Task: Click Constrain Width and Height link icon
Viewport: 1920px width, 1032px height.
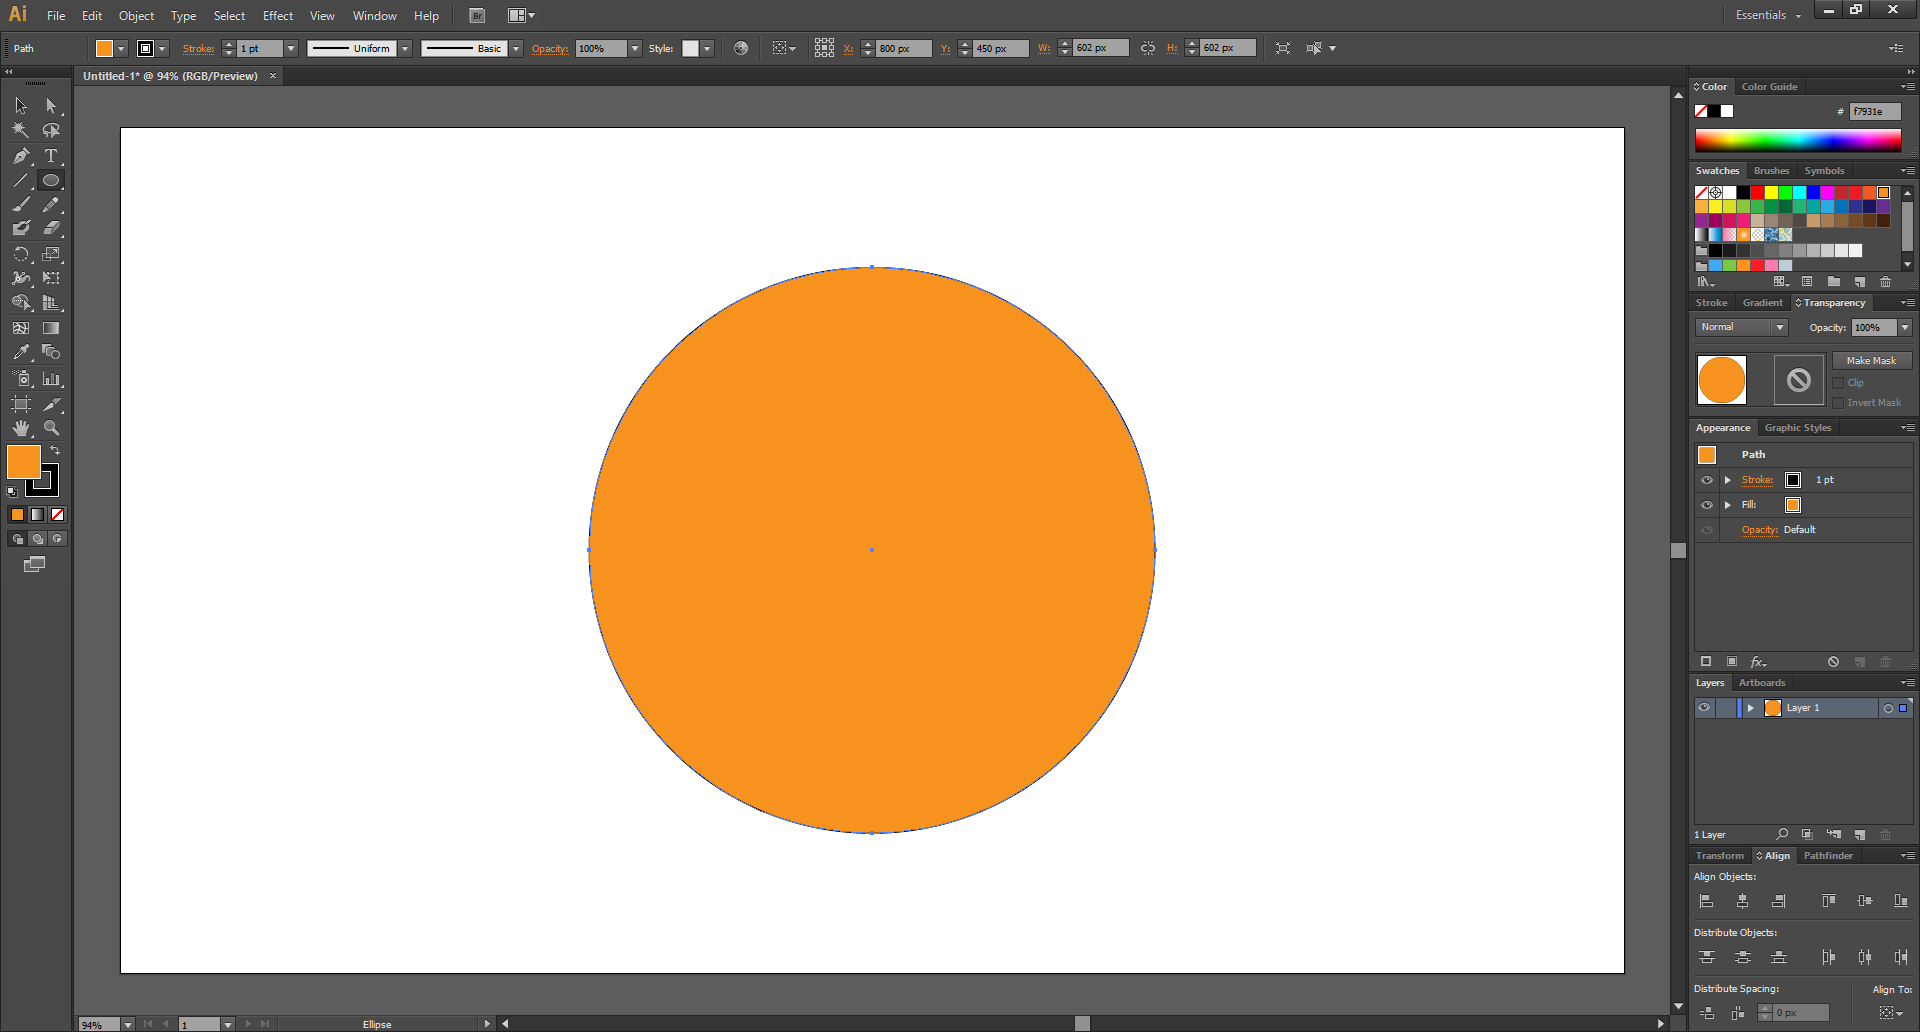Action: [x=1148, y=48]
